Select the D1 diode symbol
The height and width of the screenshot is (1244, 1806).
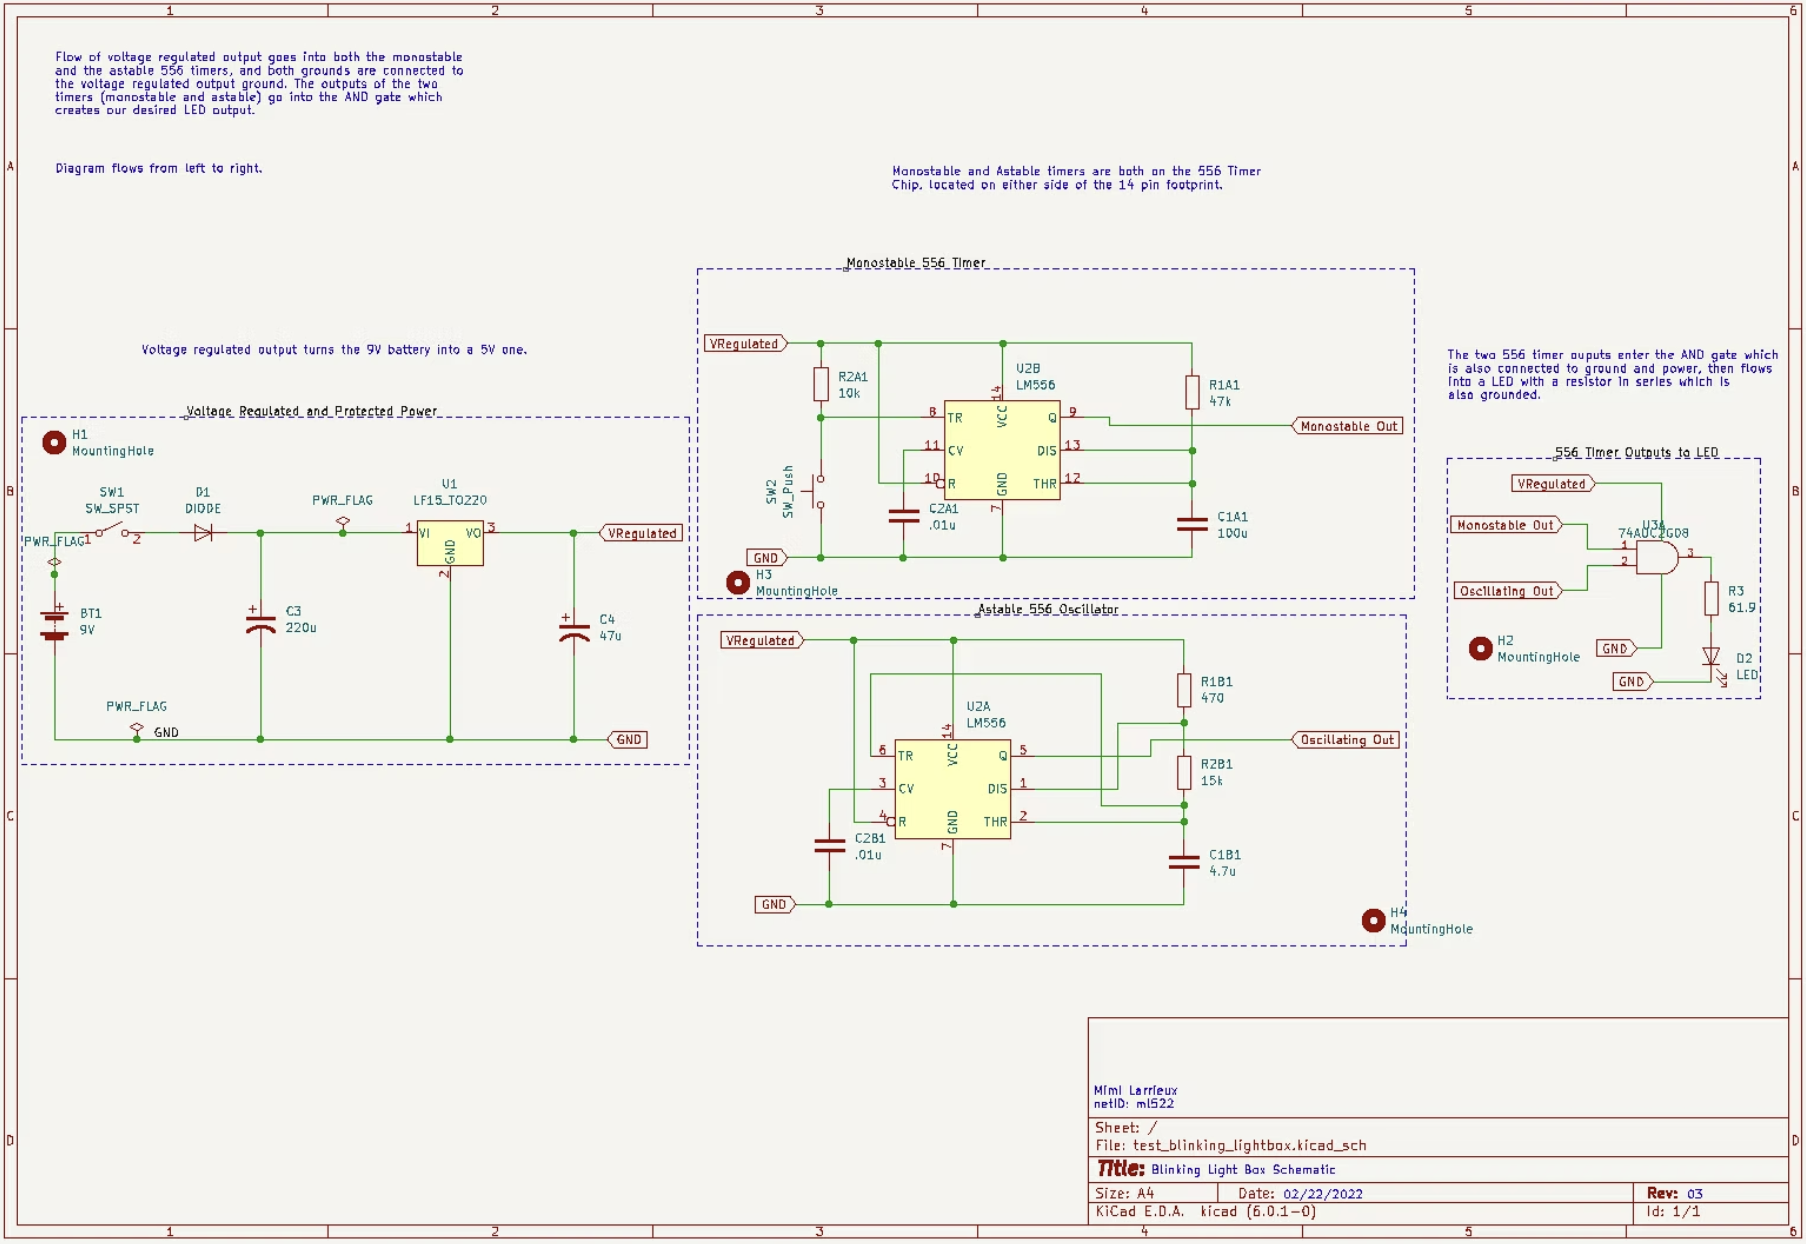[x=203, y=533]
